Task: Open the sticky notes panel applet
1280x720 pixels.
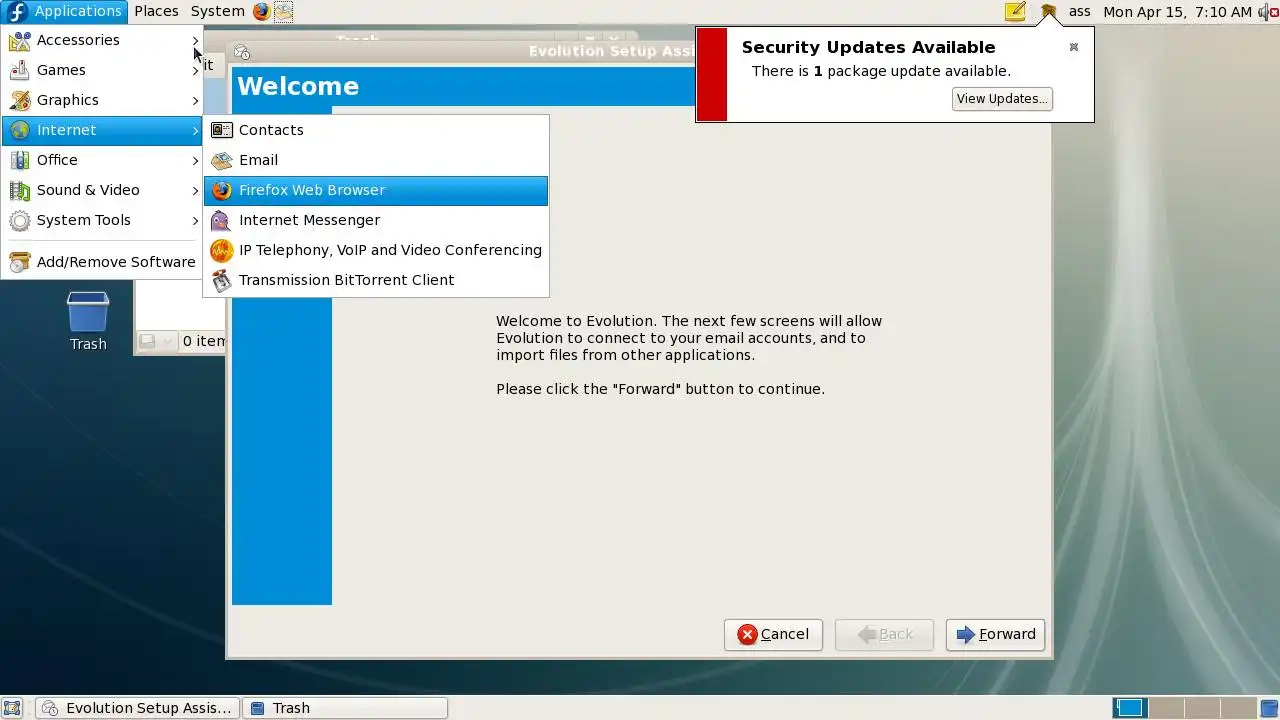Action: 1015,12
